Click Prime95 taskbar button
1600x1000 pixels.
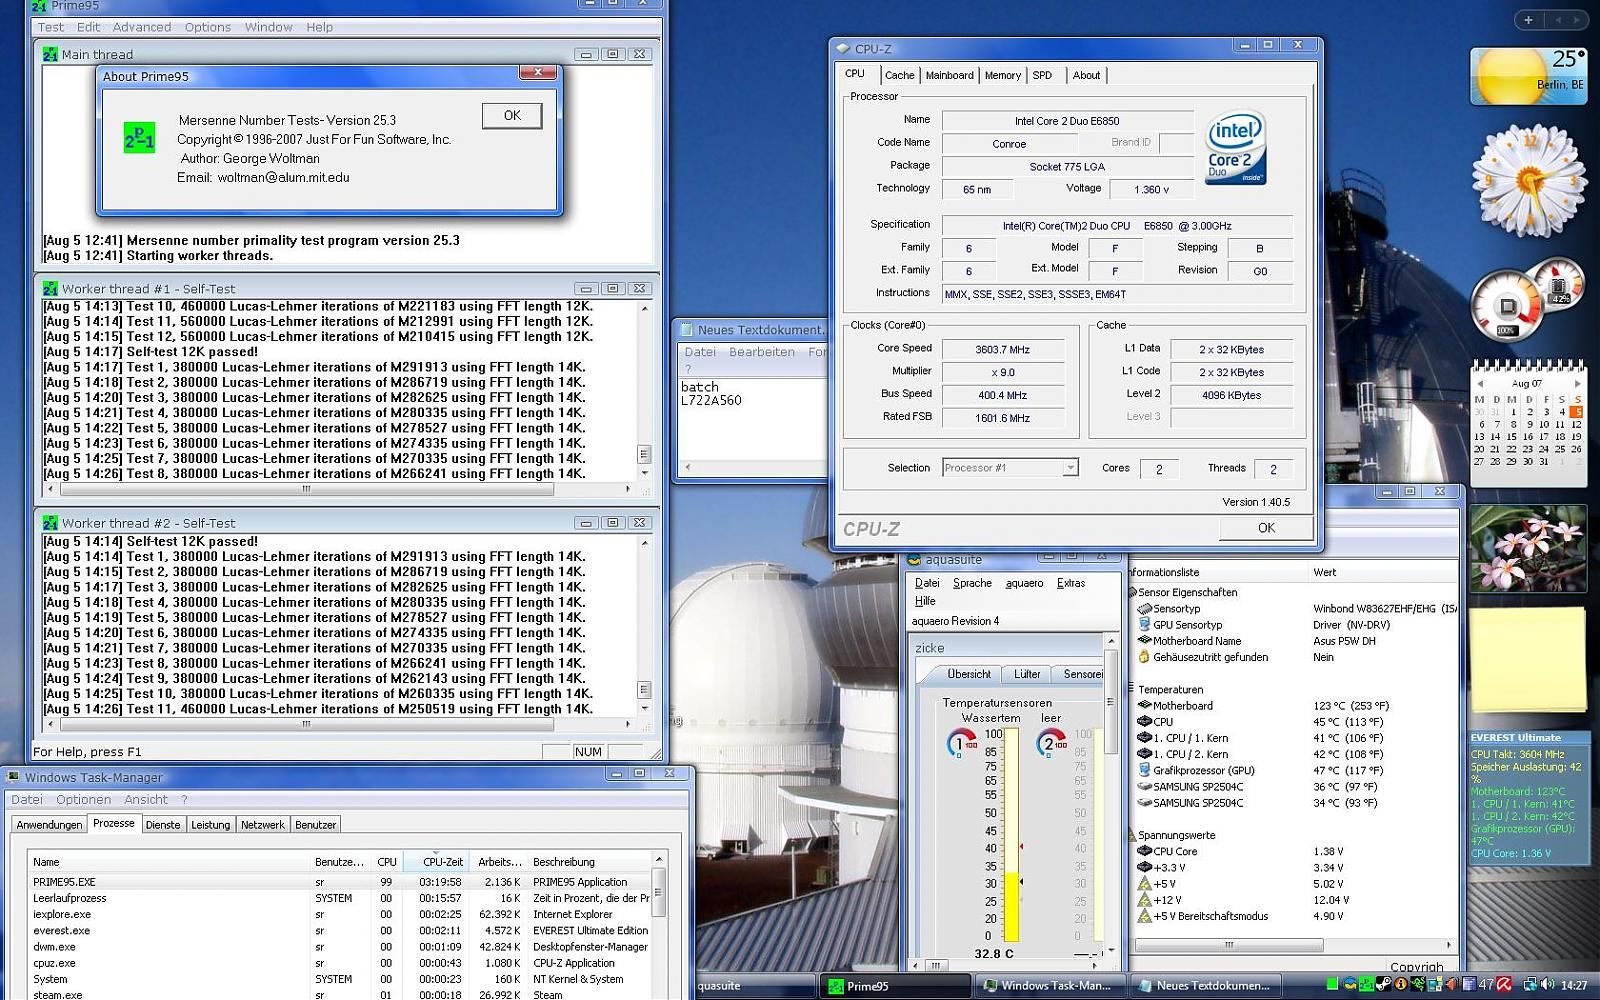click(x=897, y=986)
